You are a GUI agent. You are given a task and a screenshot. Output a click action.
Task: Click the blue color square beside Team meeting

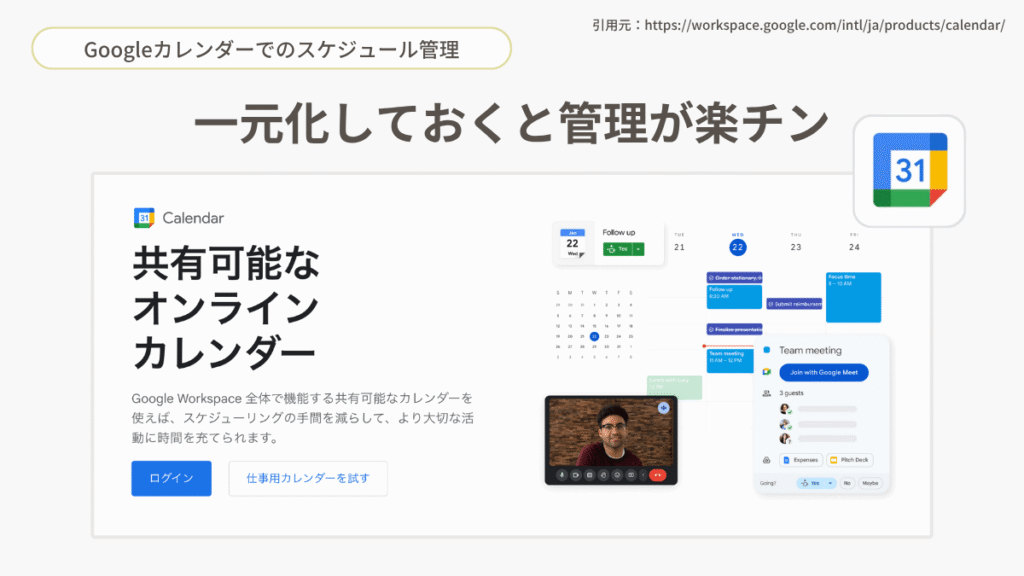pos(767,350)
